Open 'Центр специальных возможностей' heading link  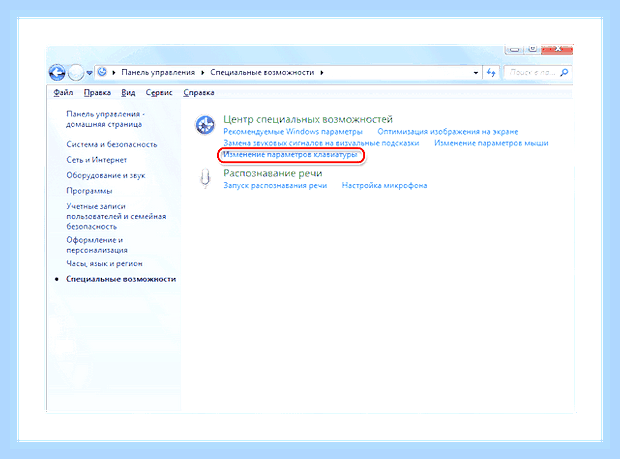[308, 119]
